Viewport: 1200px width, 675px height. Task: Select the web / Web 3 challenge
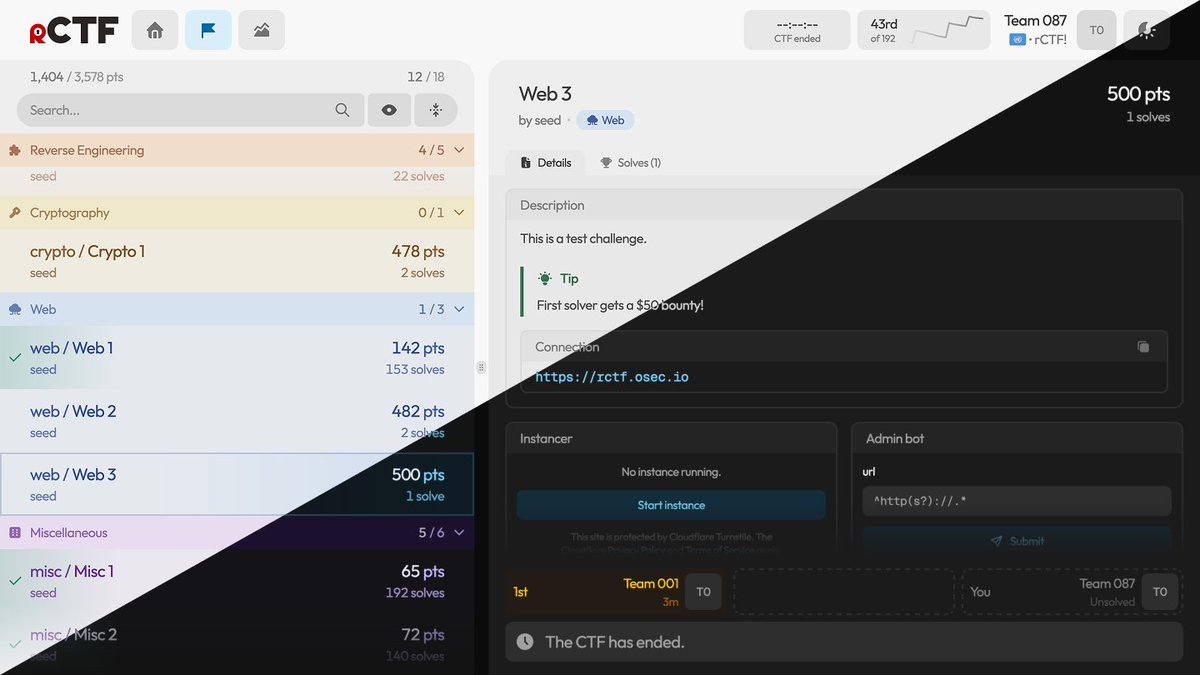[x=237, y=485]
